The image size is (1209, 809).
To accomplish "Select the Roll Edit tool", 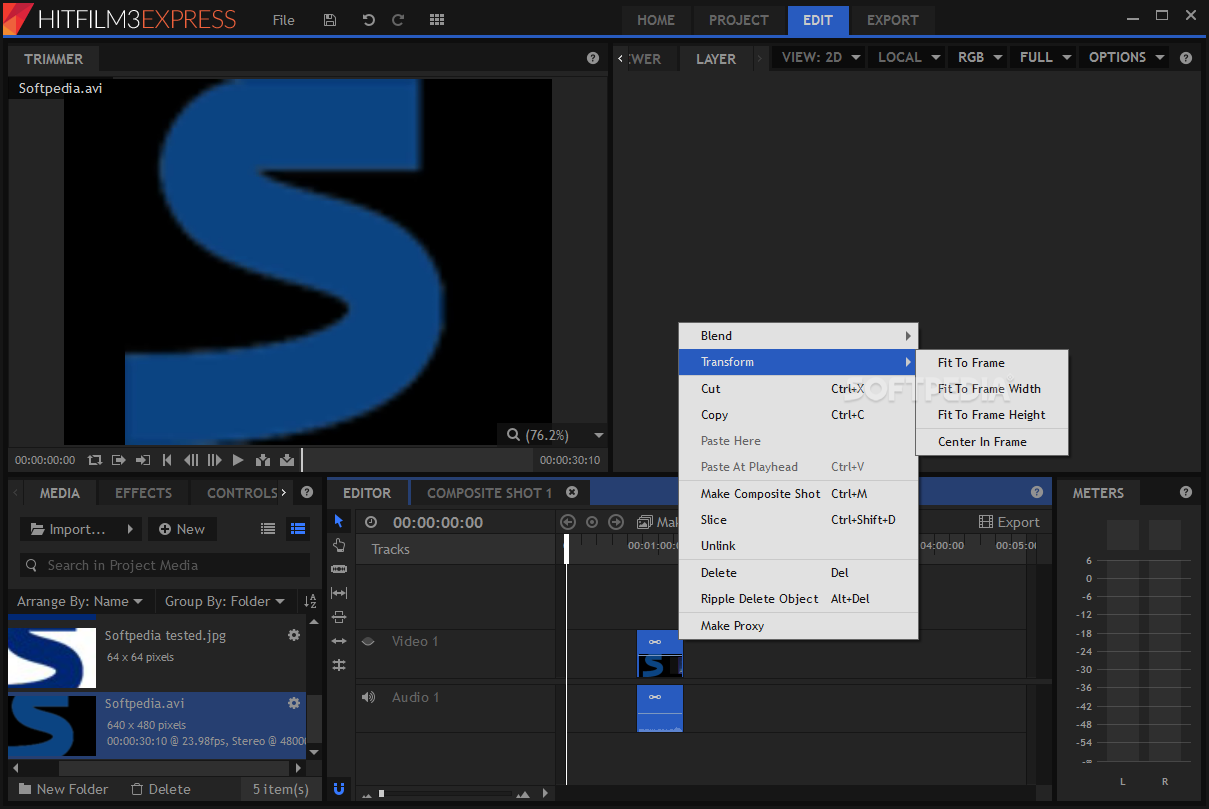I will [339, 665].
